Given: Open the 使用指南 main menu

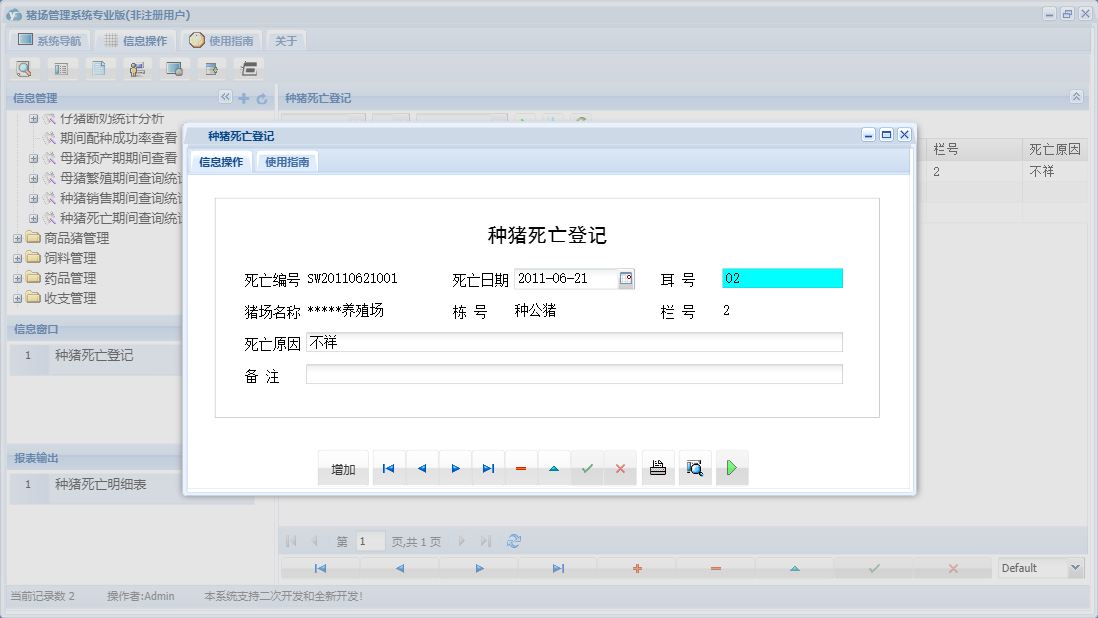Looking at the screenshot, I should tap(221, 41).
